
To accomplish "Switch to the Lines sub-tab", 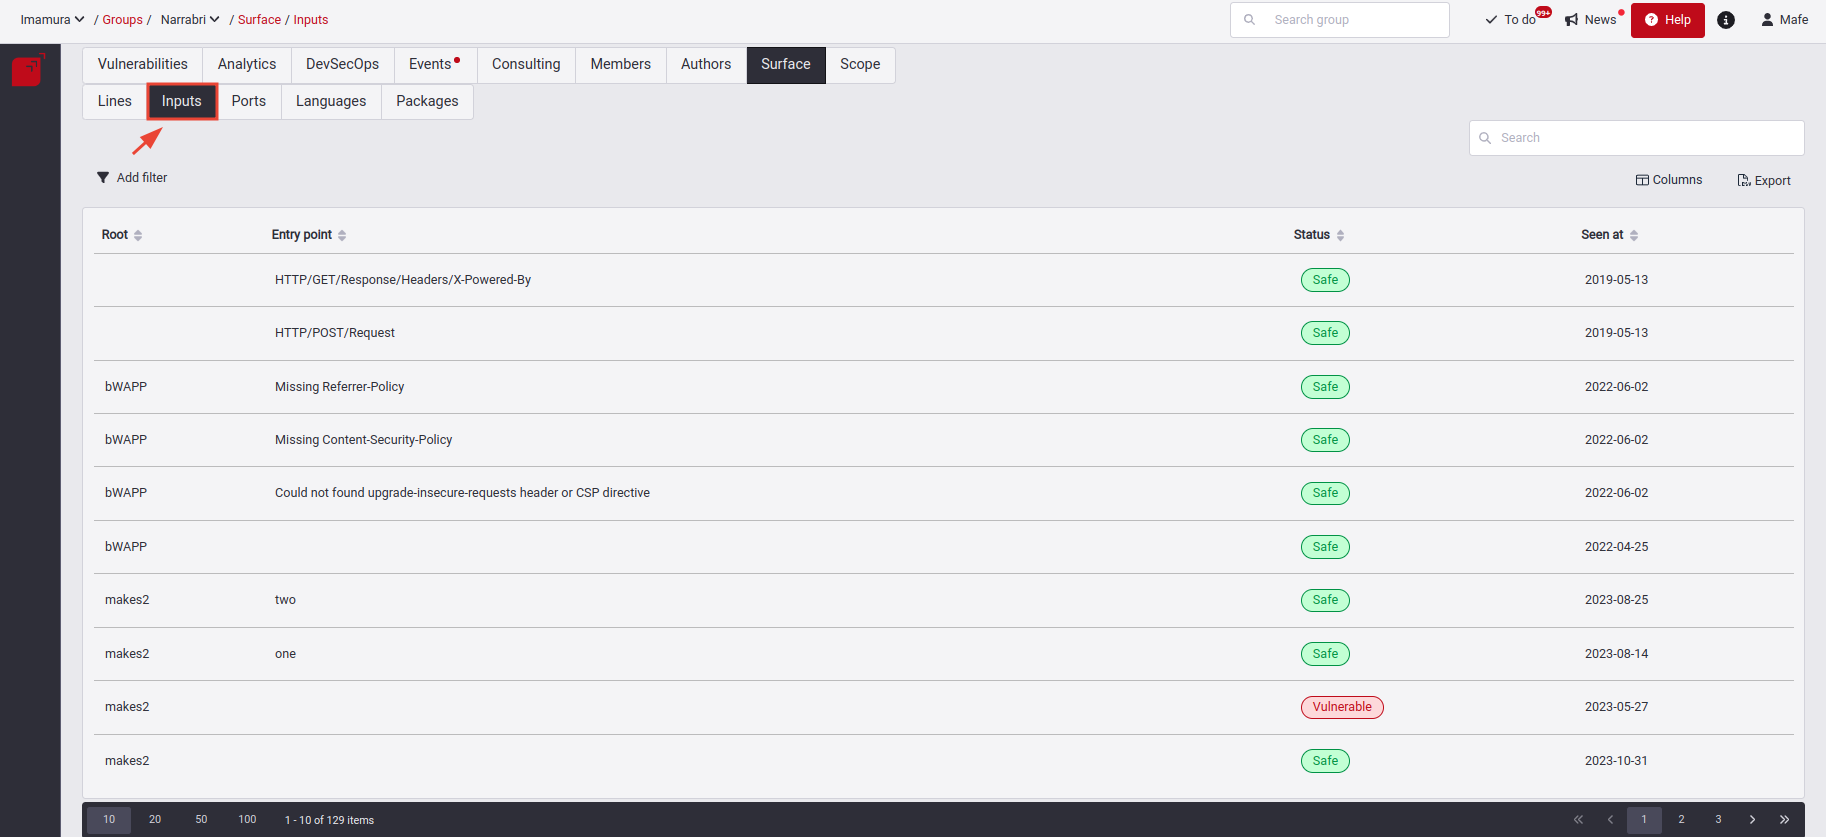I will click(x=115, y=101).
